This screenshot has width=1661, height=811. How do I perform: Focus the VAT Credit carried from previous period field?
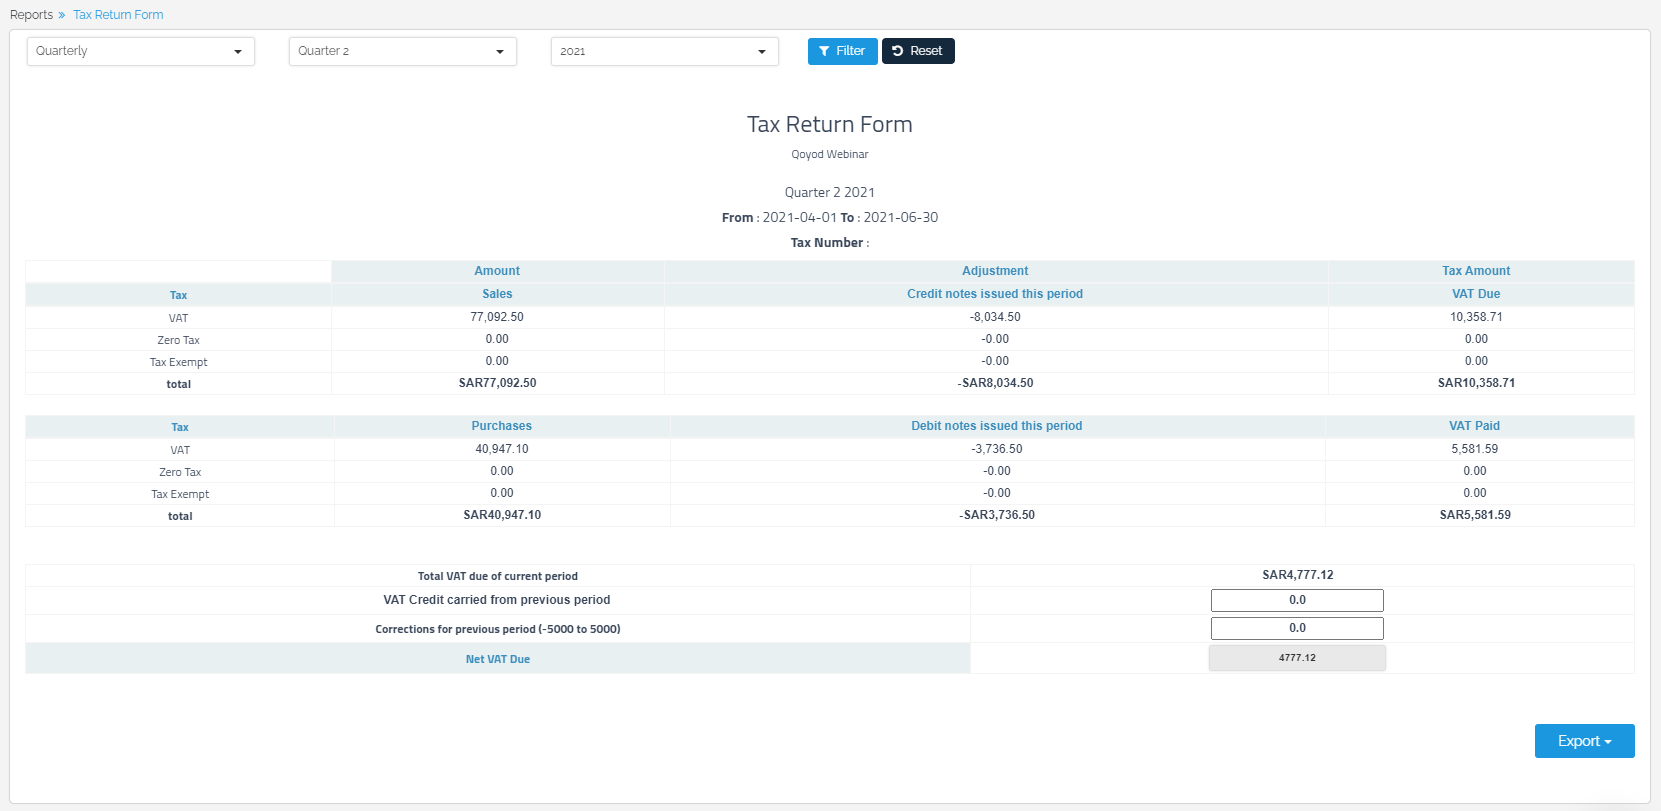pos(1297,600)
